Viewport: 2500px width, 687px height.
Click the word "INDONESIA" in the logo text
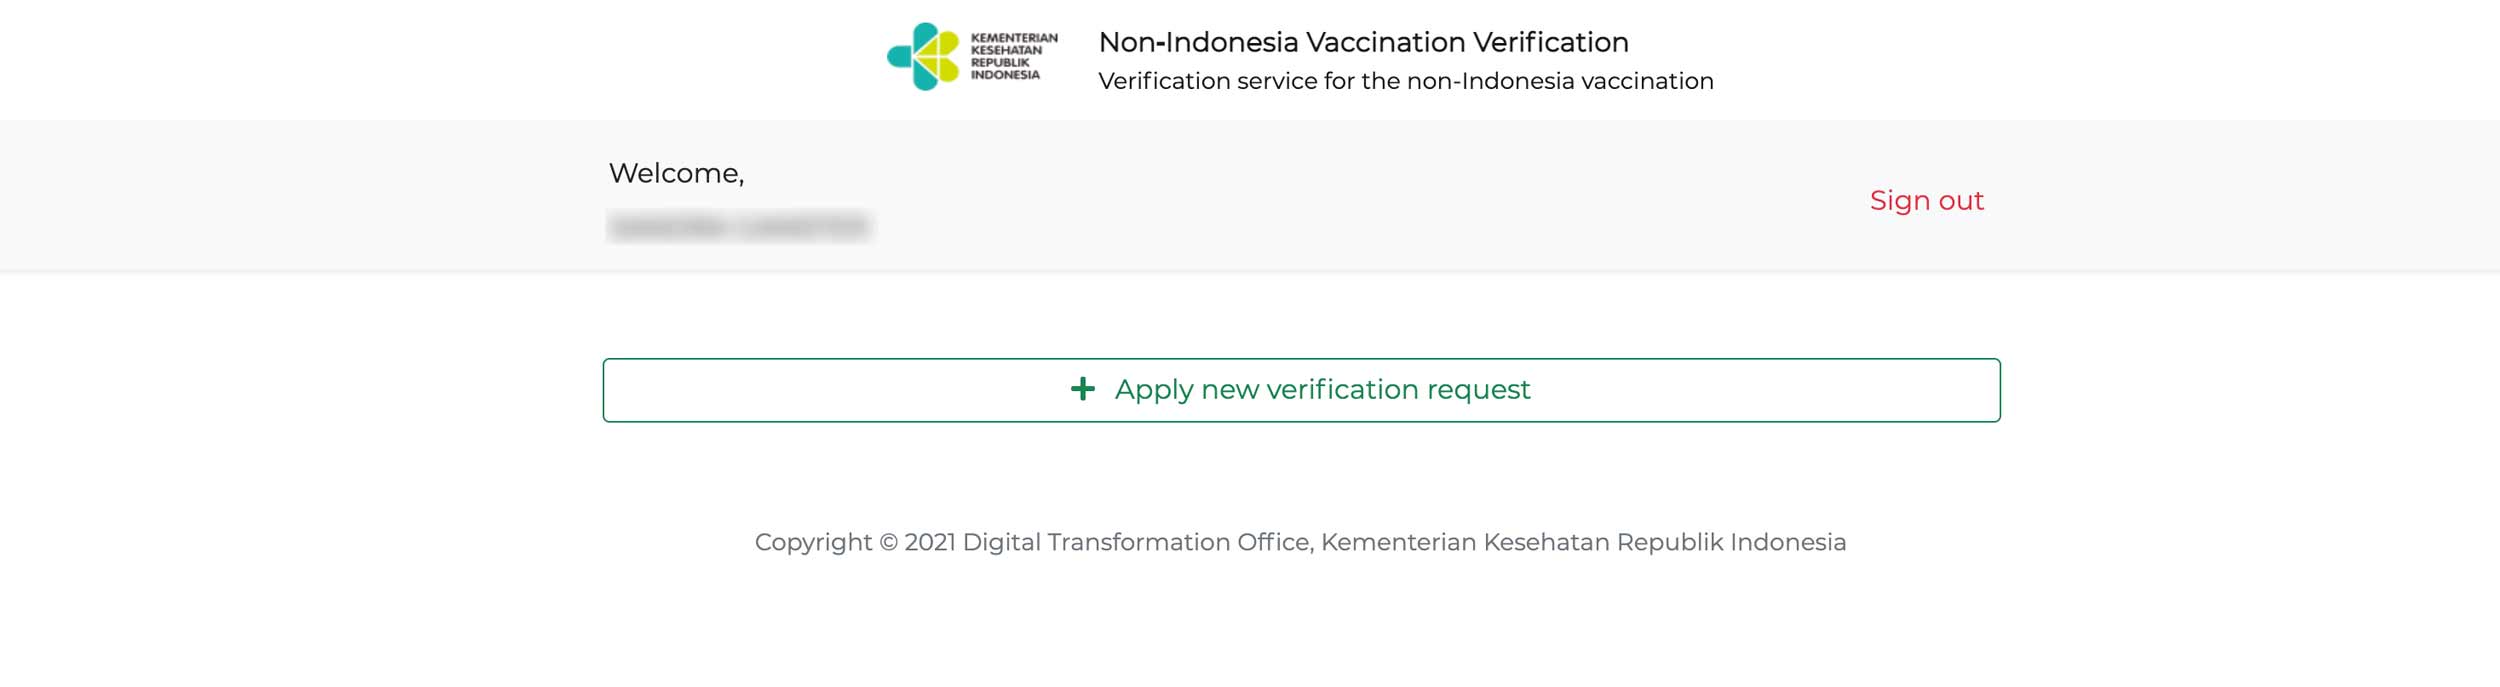[1005, 75]
